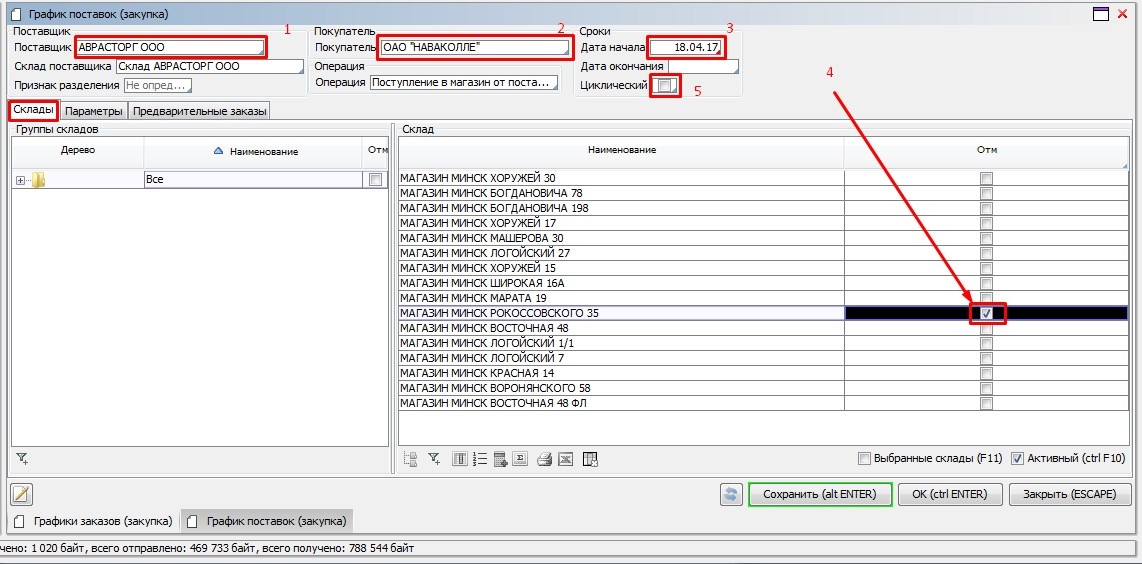This screenshot has width=1142, height=564.
Task: Open the Поставщик dropdown field
Action: point(171,47)
